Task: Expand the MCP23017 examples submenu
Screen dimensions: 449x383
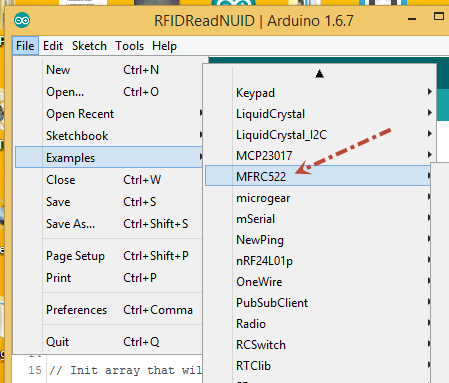Action: [319, 155]
